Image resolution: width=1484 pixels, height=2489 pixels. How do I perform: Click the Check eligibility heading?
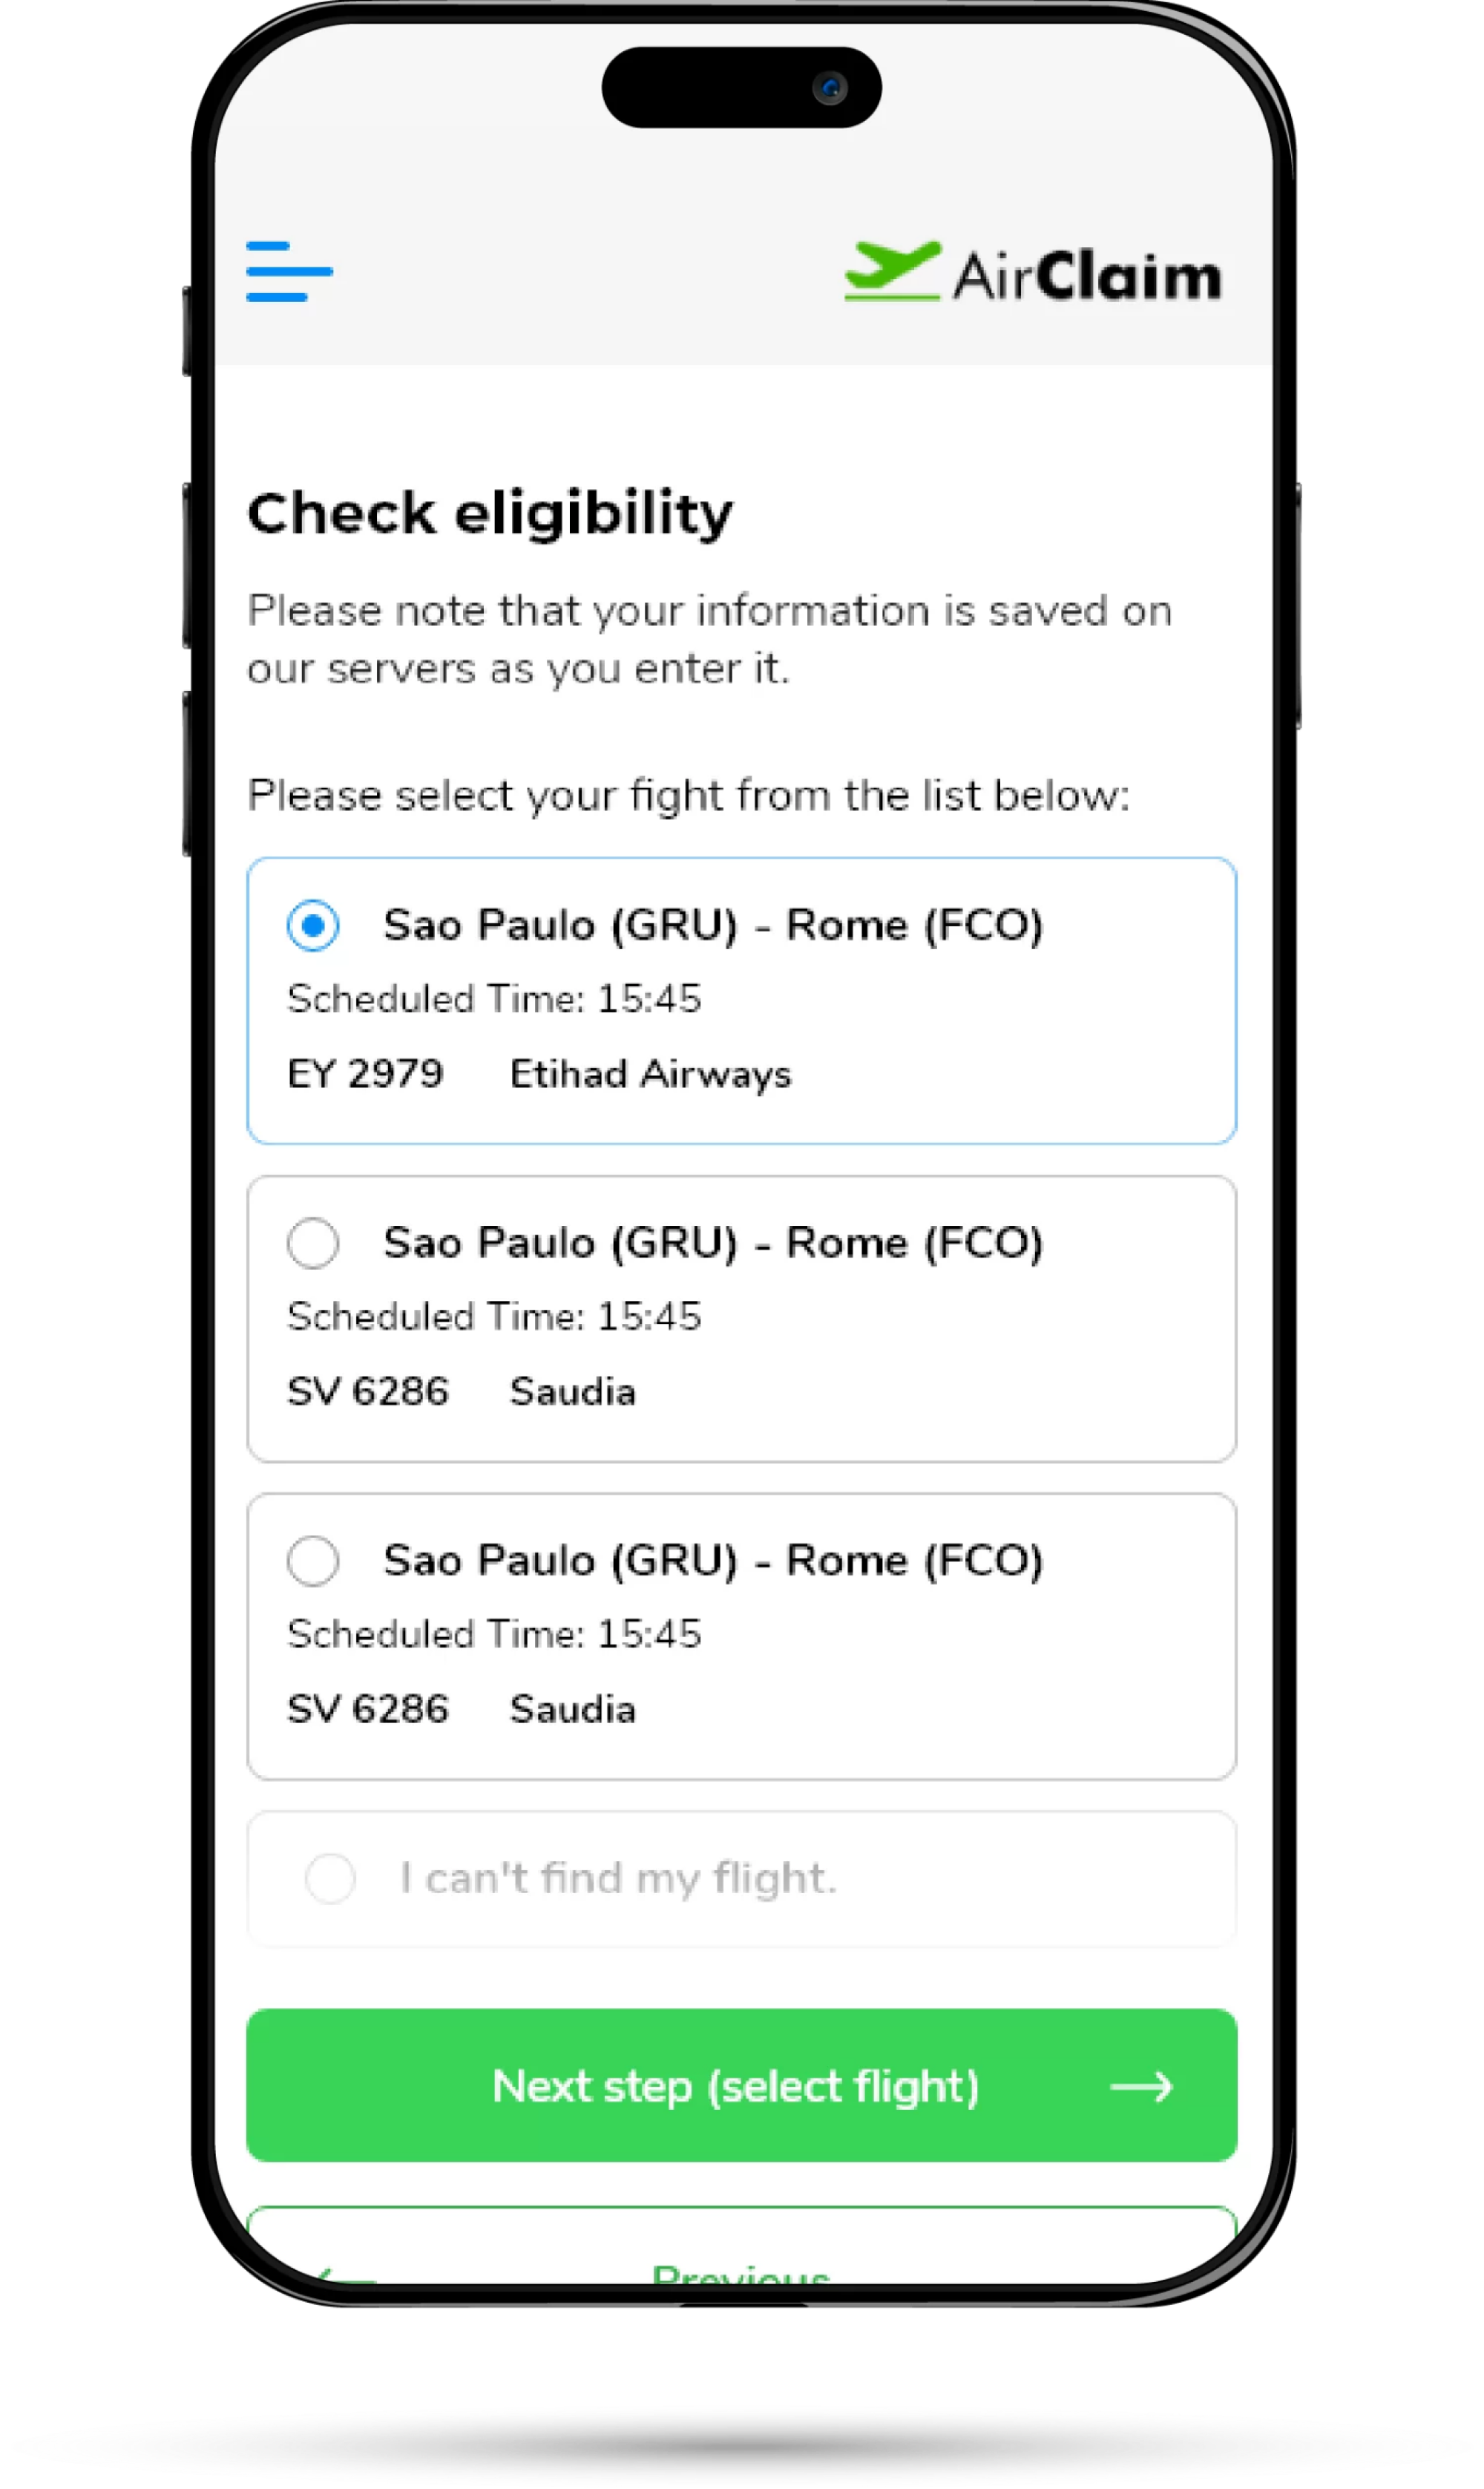490,513
